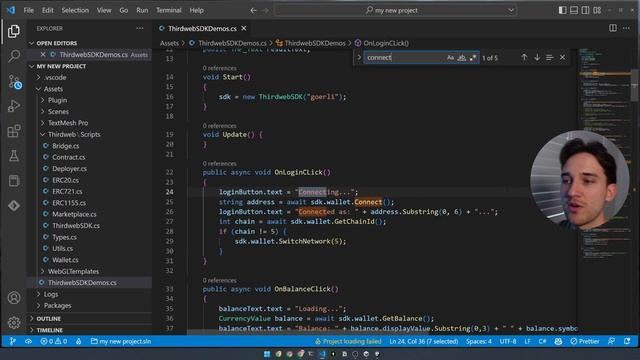Toggle the bottom Panel layout

[574, 10]
